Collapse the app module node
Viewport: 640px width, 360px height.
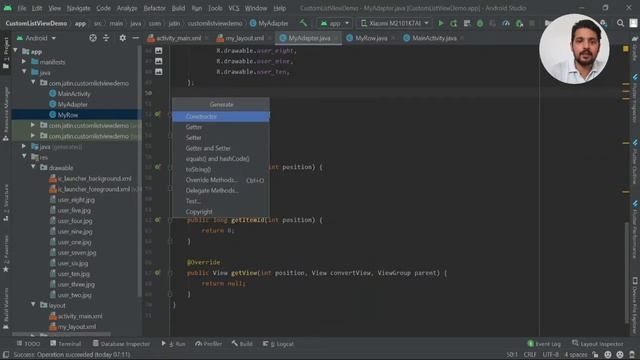click(x=16, y=51)
